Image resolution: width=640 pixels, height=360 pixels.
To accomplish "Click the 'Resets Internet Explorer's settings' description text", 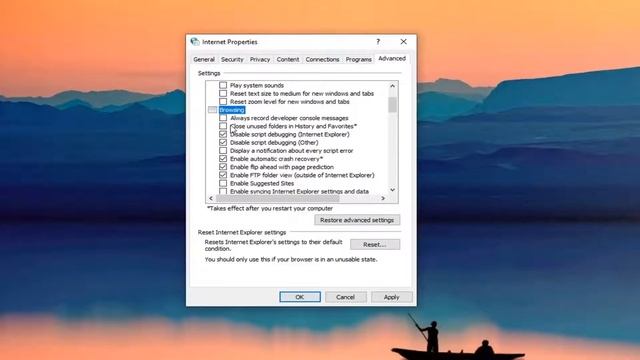I will click(273, 245).
